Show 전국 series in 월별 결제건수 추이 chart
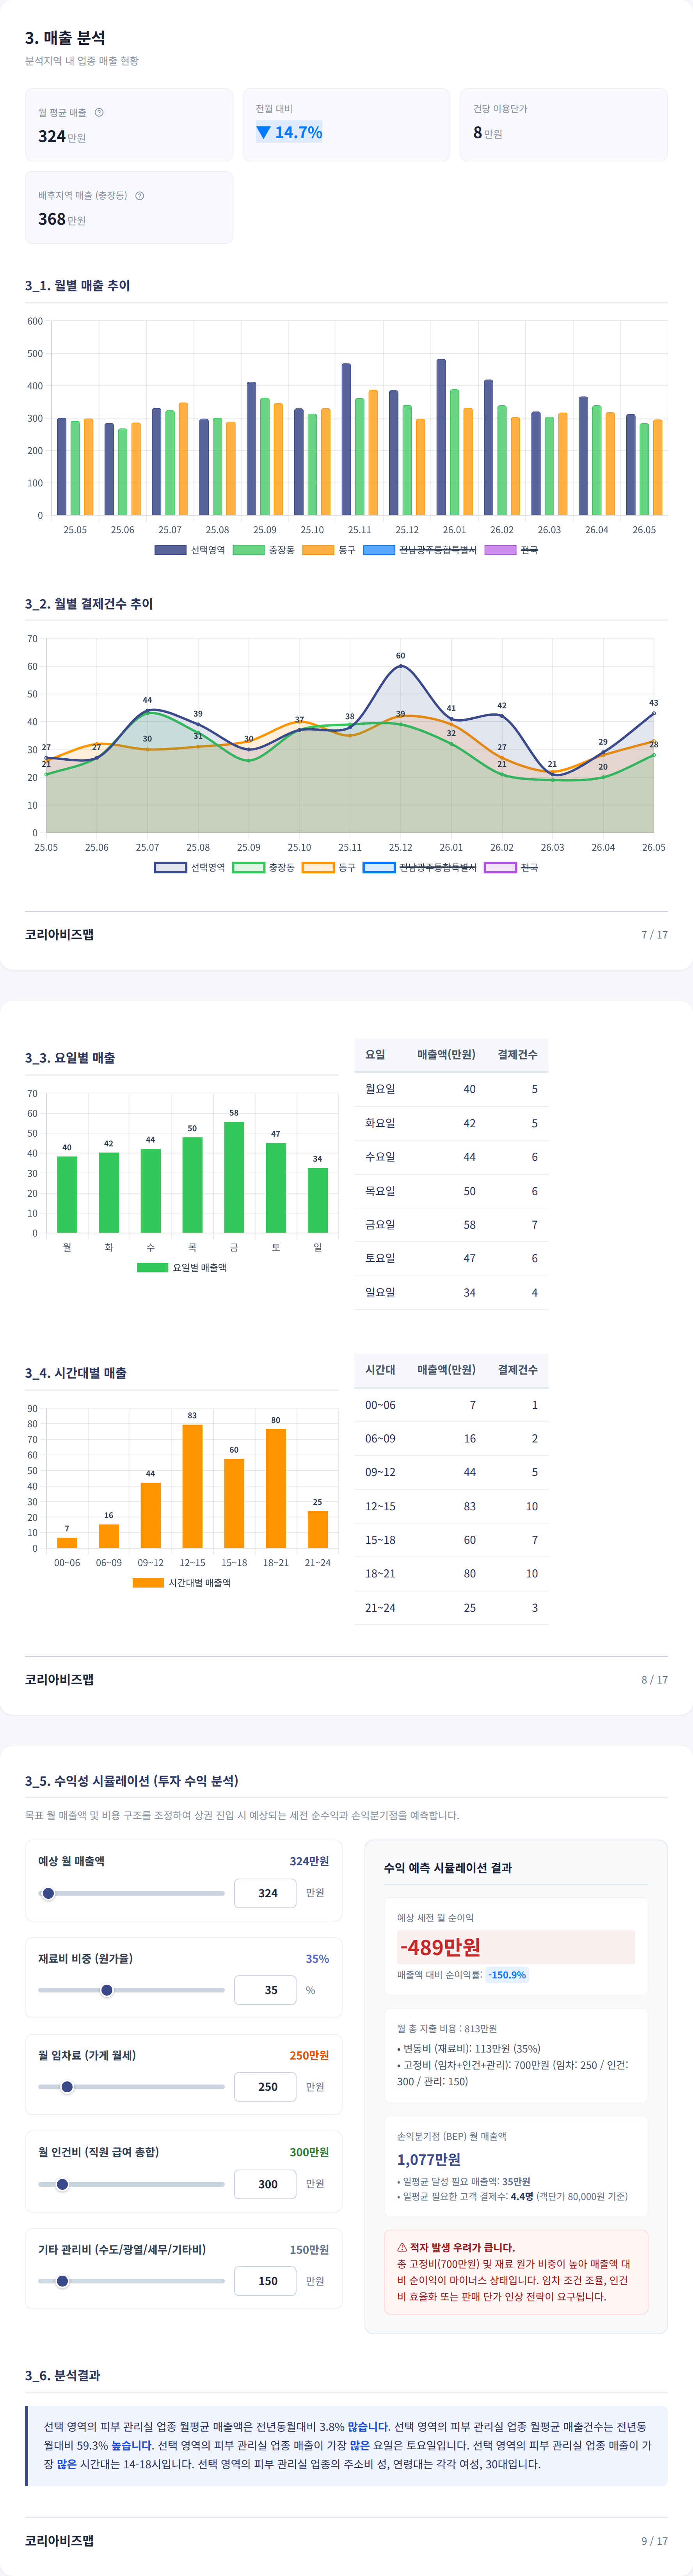693x2576 pixels. pyautogui.click(x=511, y=867)
